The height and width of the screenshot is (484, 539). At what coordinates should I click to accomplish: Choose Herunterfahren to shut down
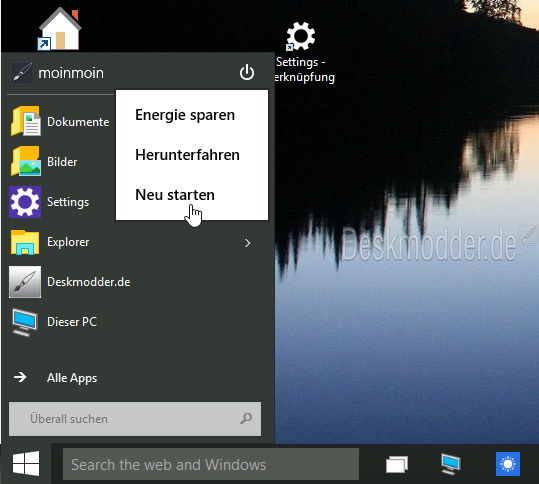187,155
